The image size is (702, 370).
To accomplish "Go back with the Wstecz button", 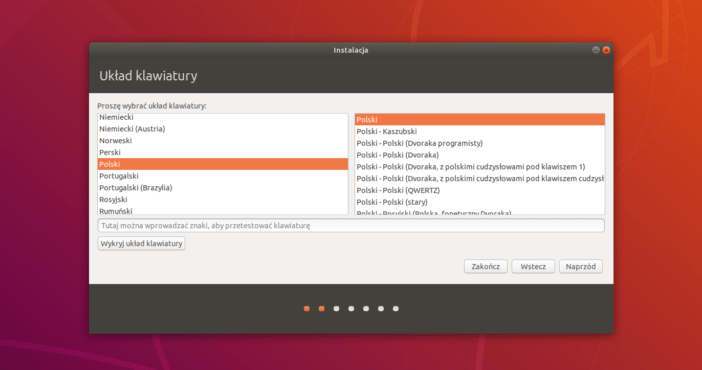I will (x=533, y=267).
